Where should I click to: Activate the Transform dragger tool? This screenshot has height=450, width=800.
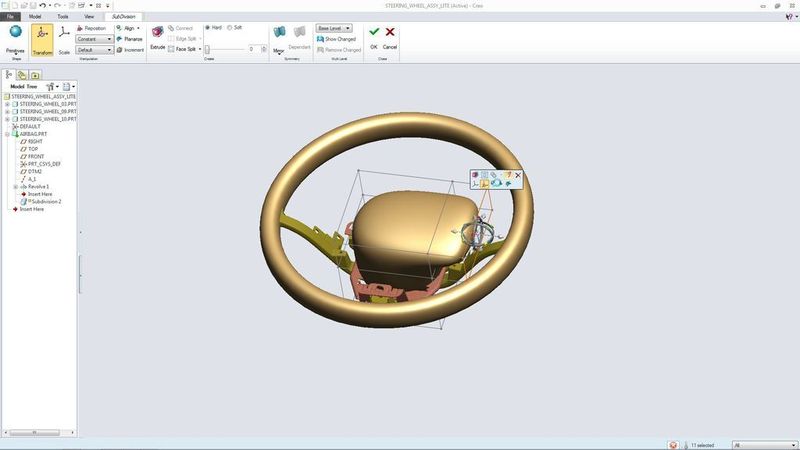tap(42, 39)
